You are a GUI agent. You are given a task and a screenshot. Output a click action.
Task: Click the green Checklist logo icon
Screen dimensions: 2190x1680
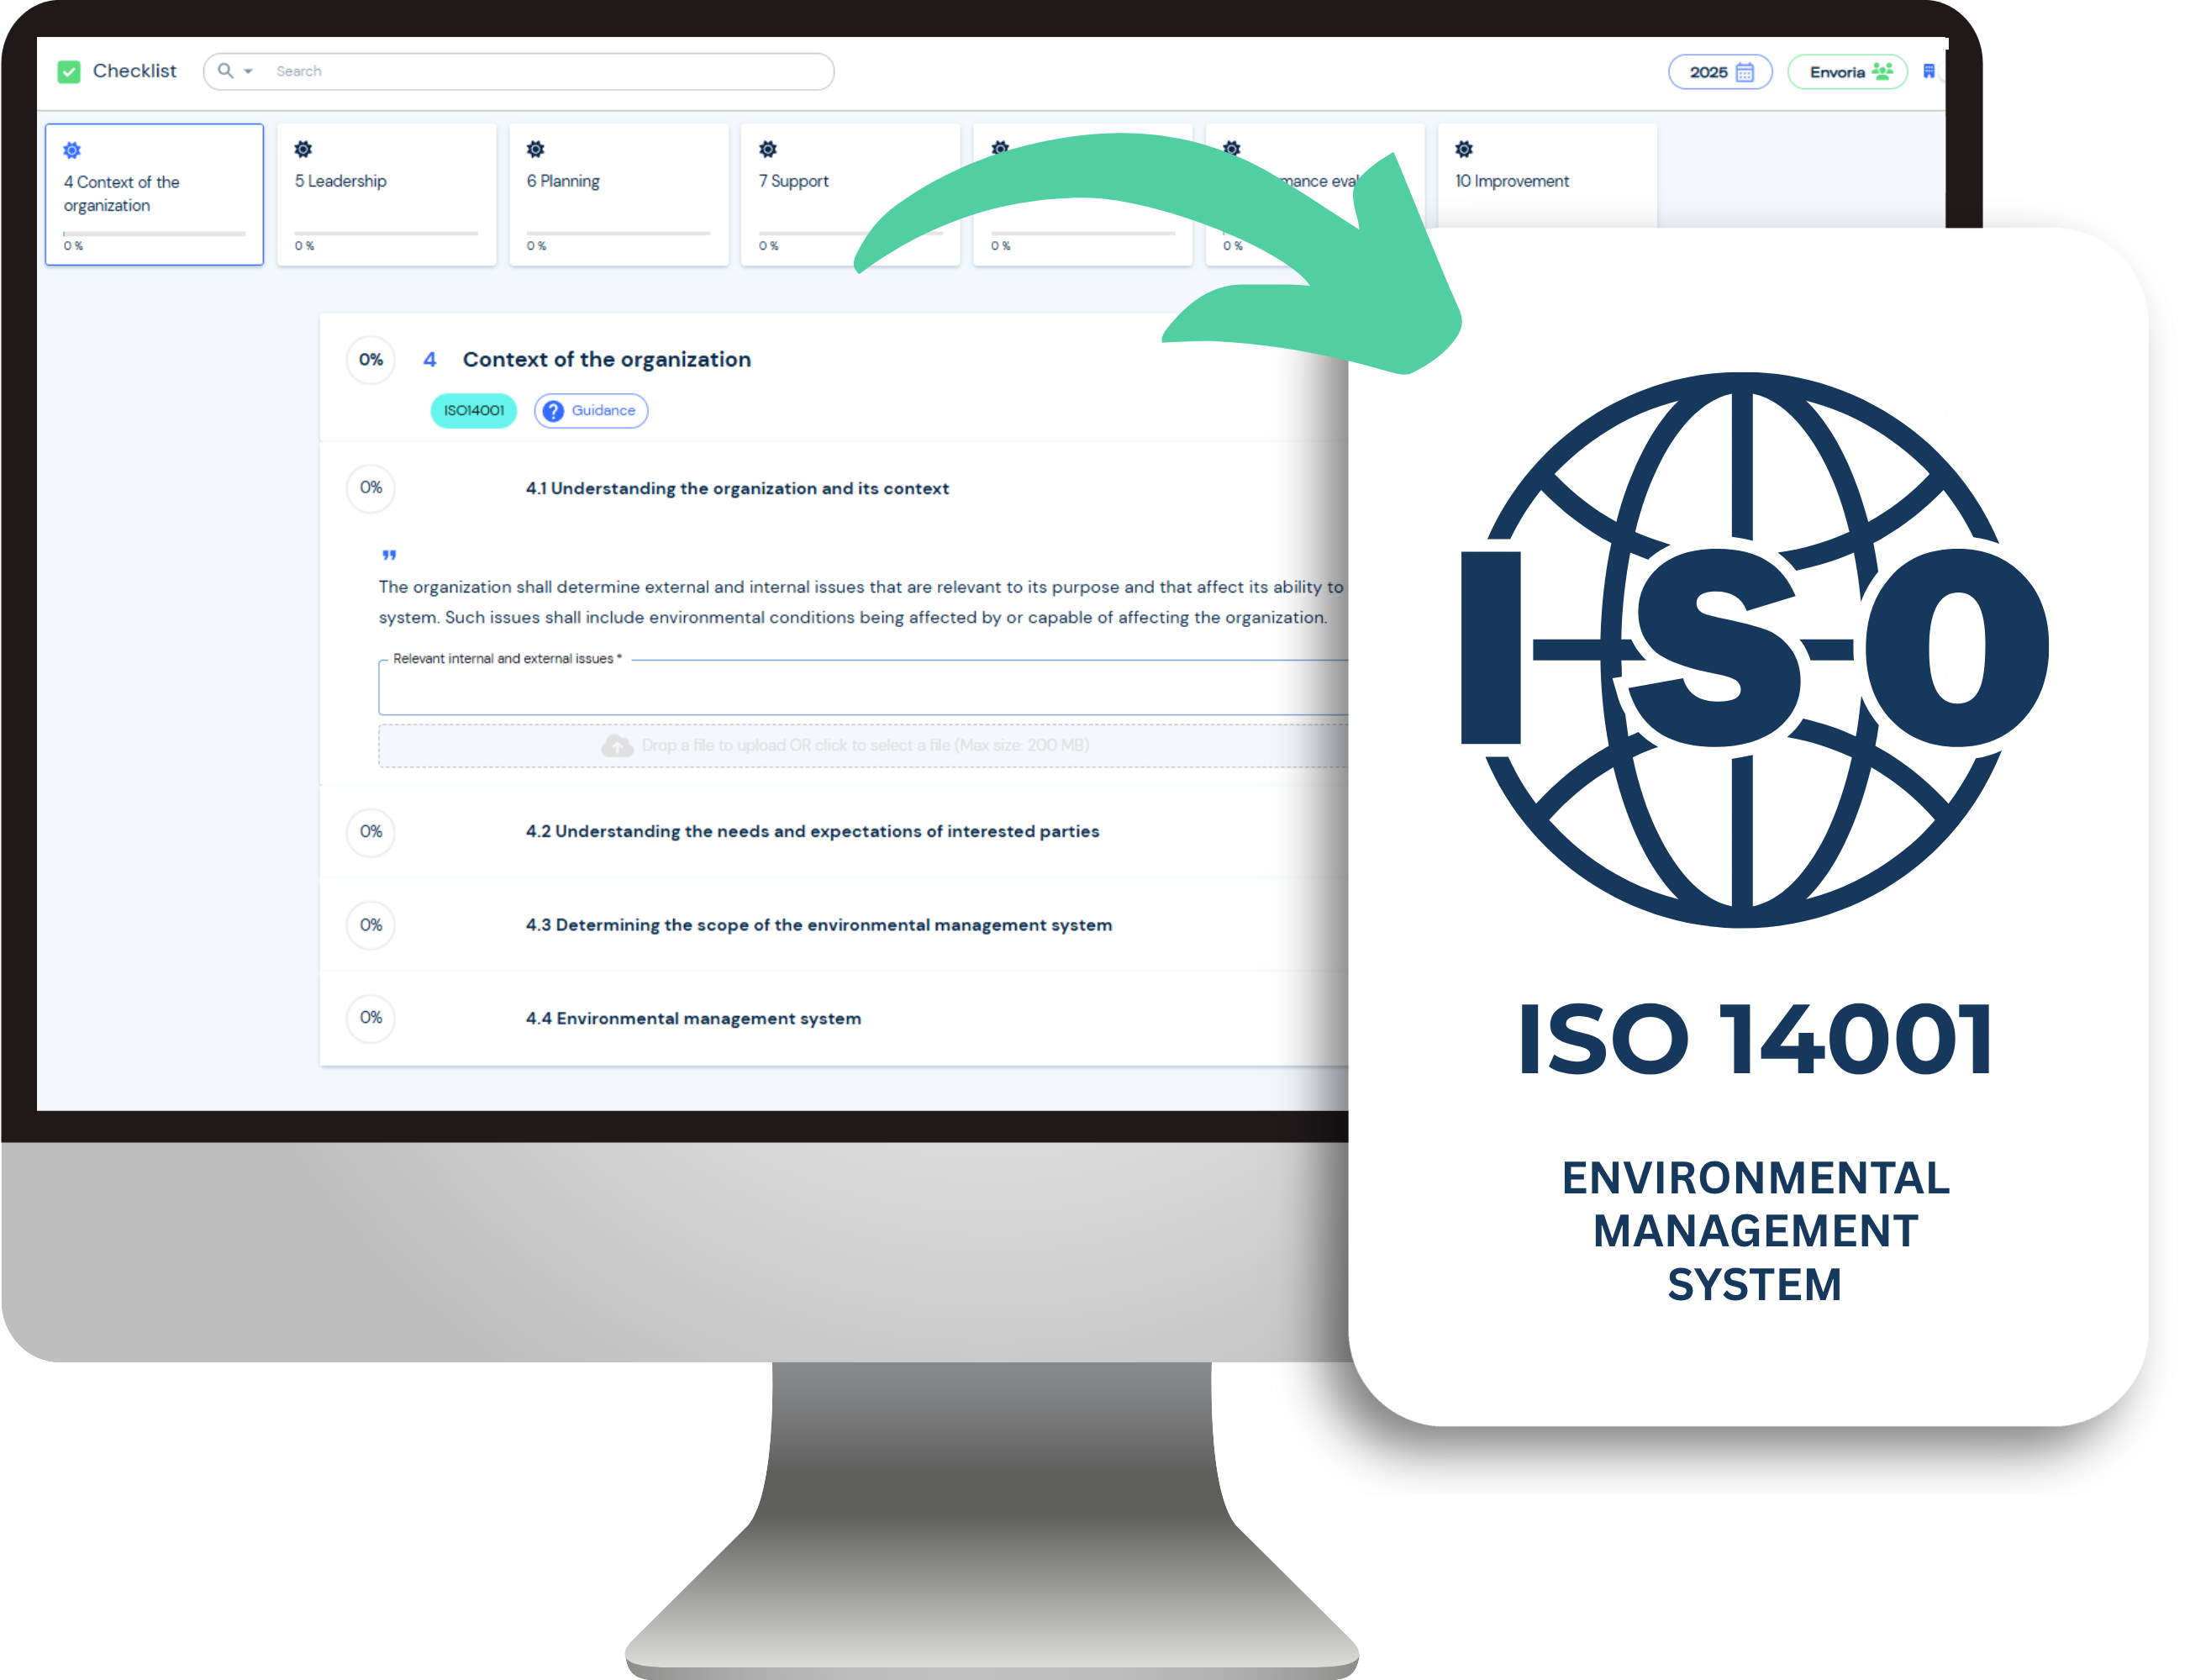[x=69, y=72]
